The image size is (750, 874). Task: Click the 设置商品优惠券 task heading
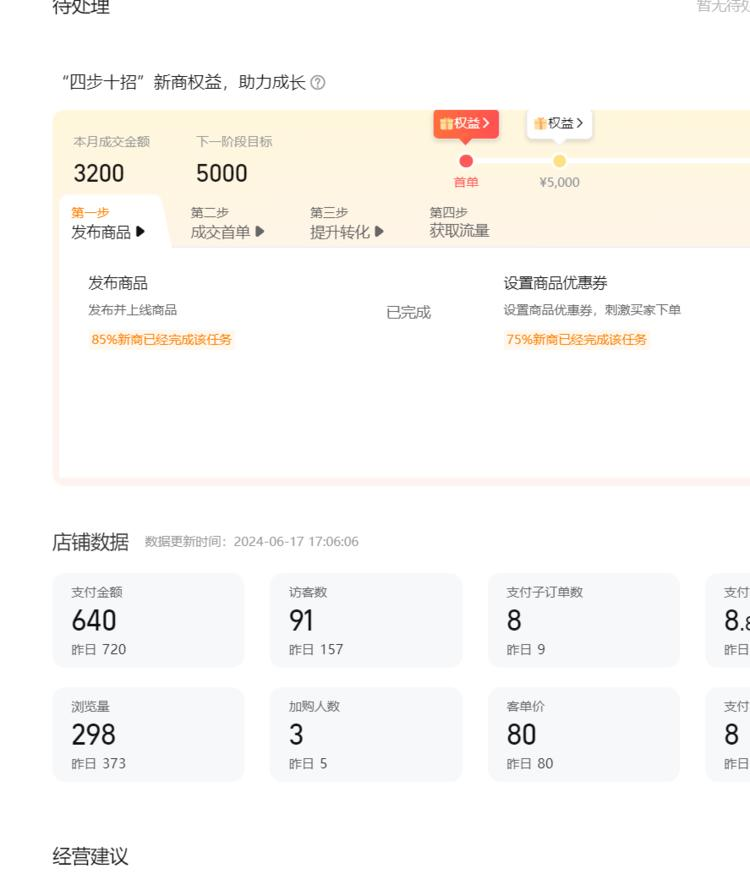(x=556, y=283)
